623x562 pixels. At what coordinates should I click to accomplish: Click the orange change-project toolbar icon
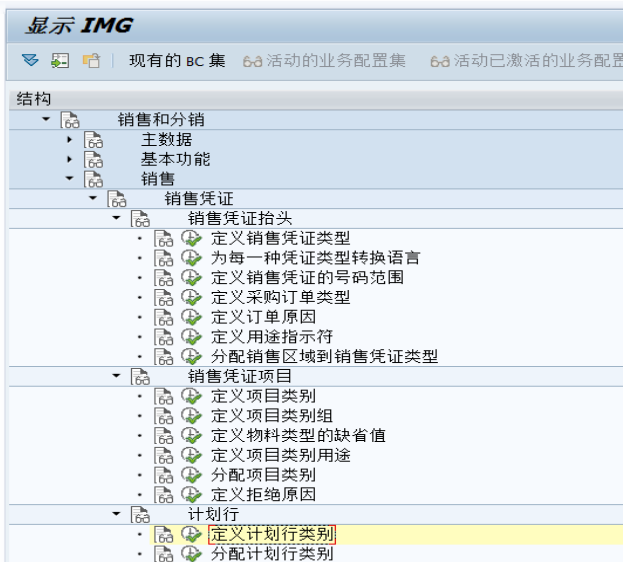coord(91,60)
